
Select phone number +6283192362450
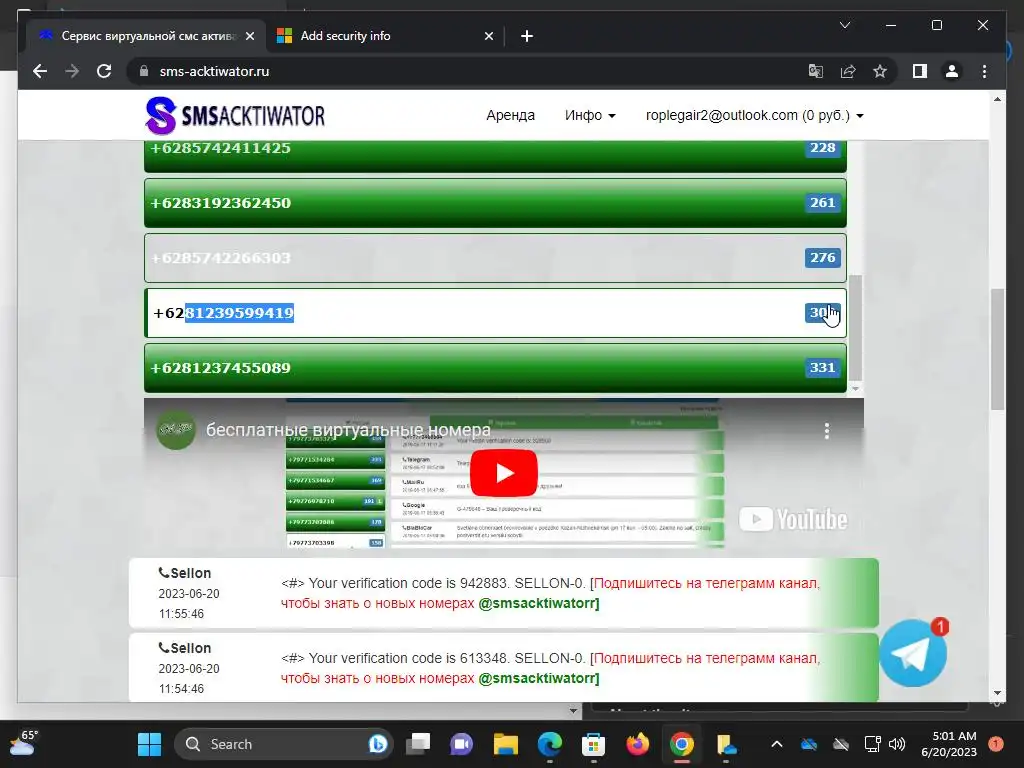coord(495,203)
